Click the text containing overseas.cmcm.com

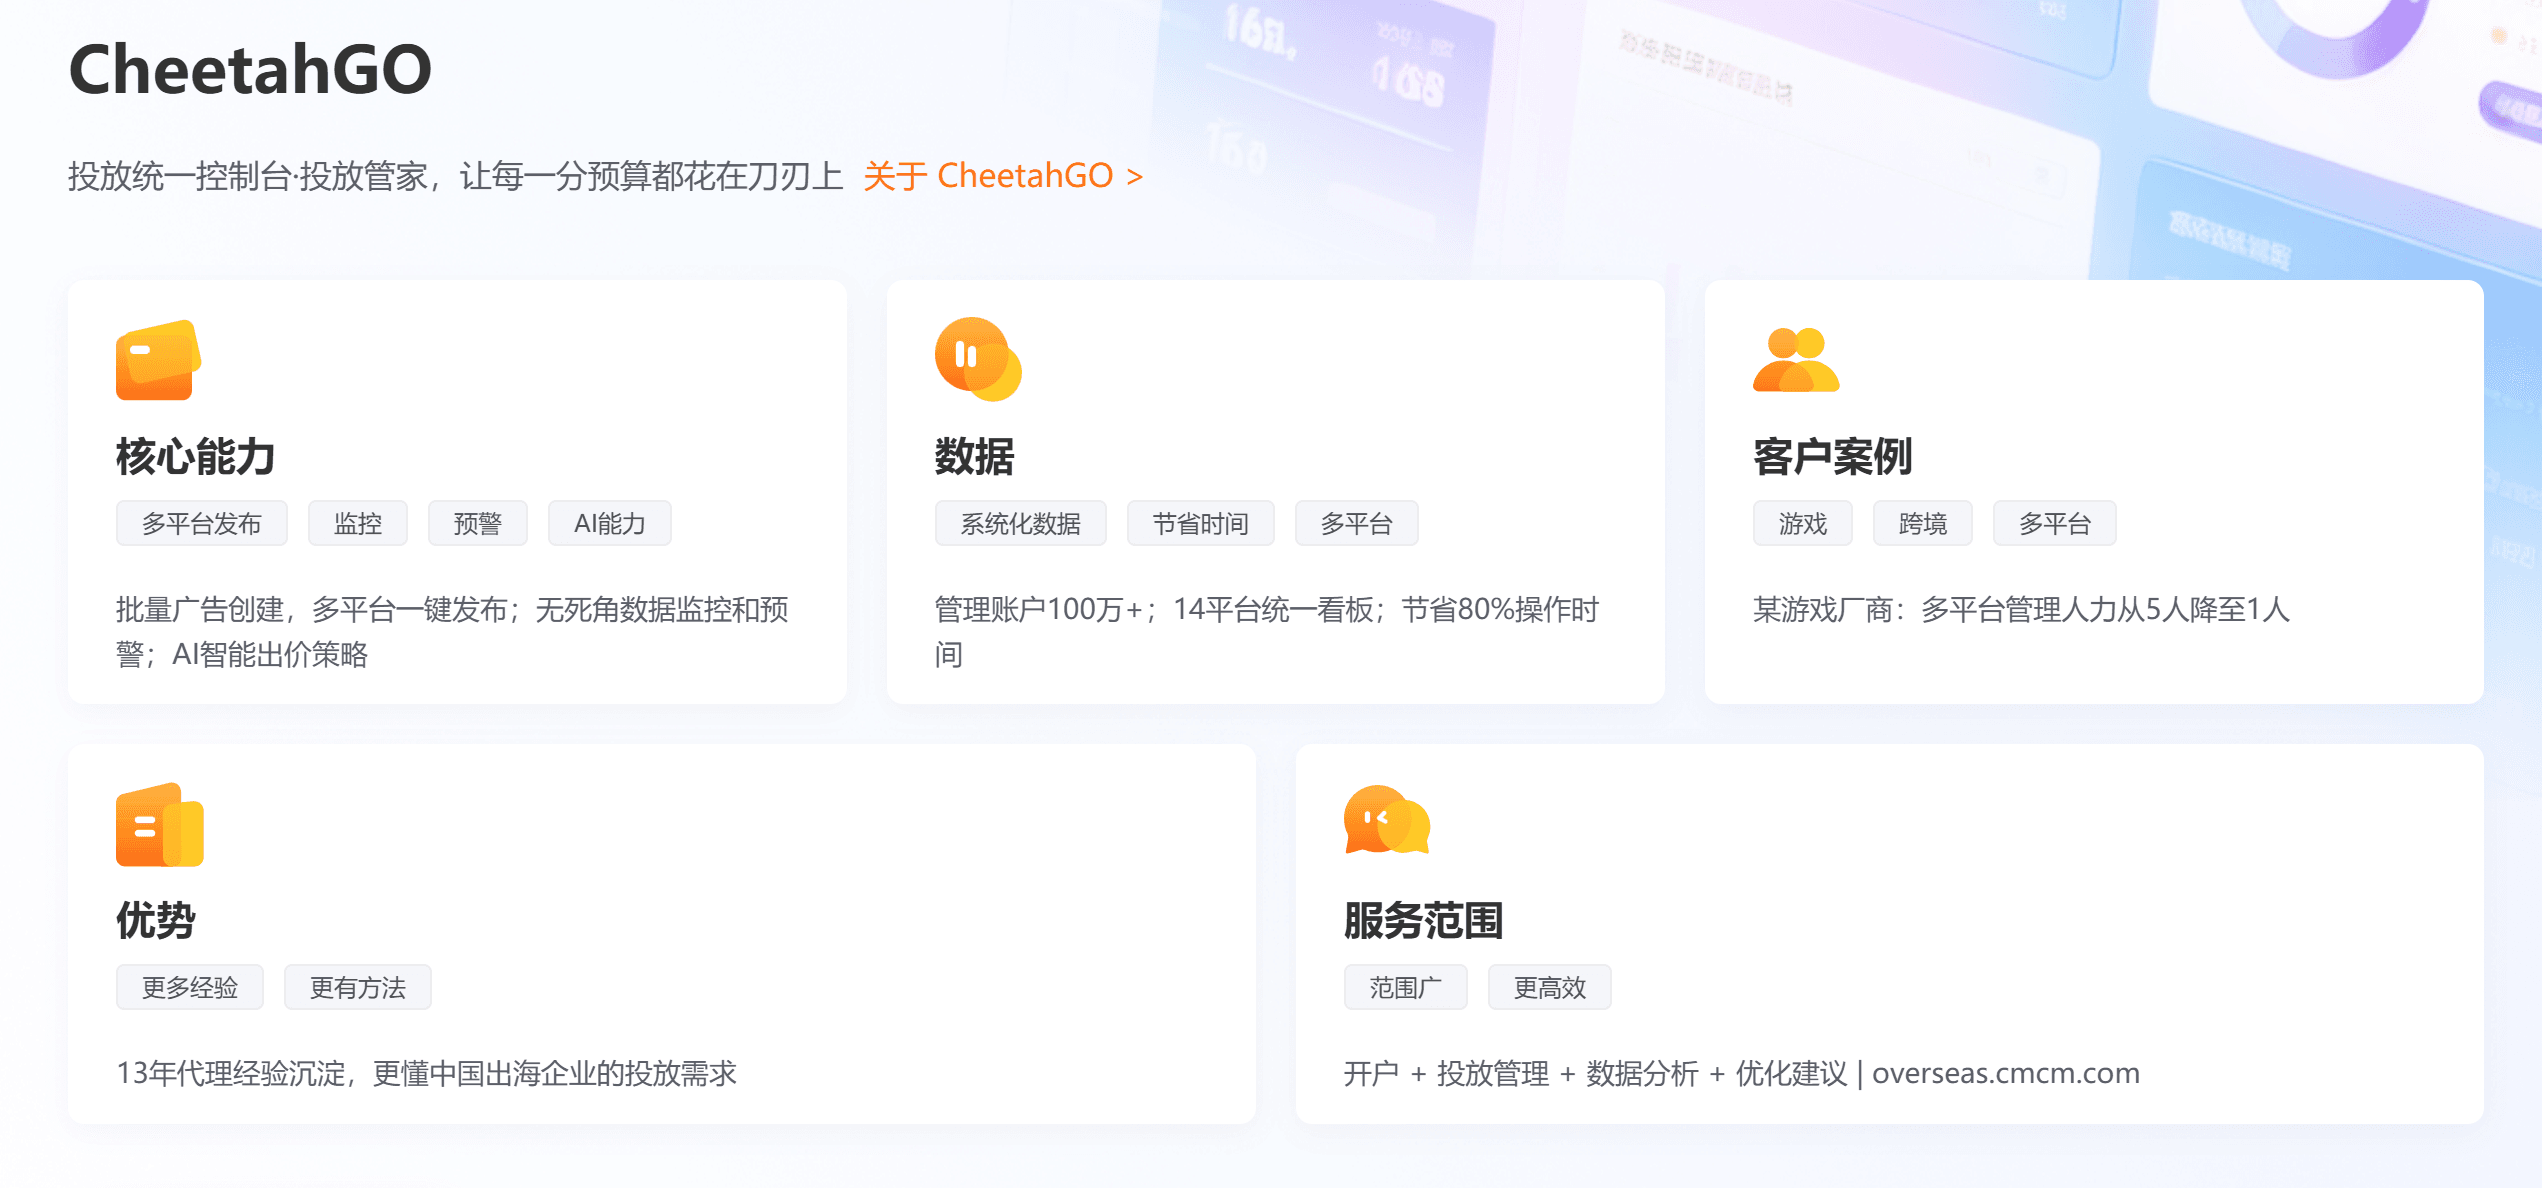click(x=1742, y=1073)
